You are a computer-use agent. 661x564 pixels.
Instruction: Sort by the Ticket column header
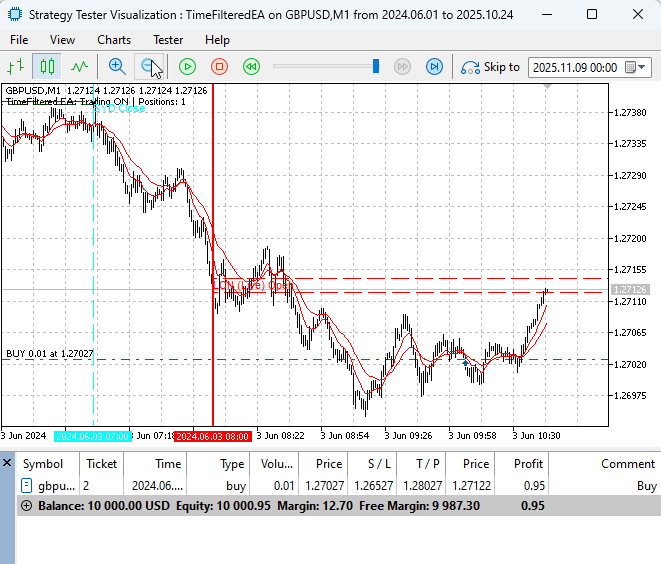(x=102, y=464)
